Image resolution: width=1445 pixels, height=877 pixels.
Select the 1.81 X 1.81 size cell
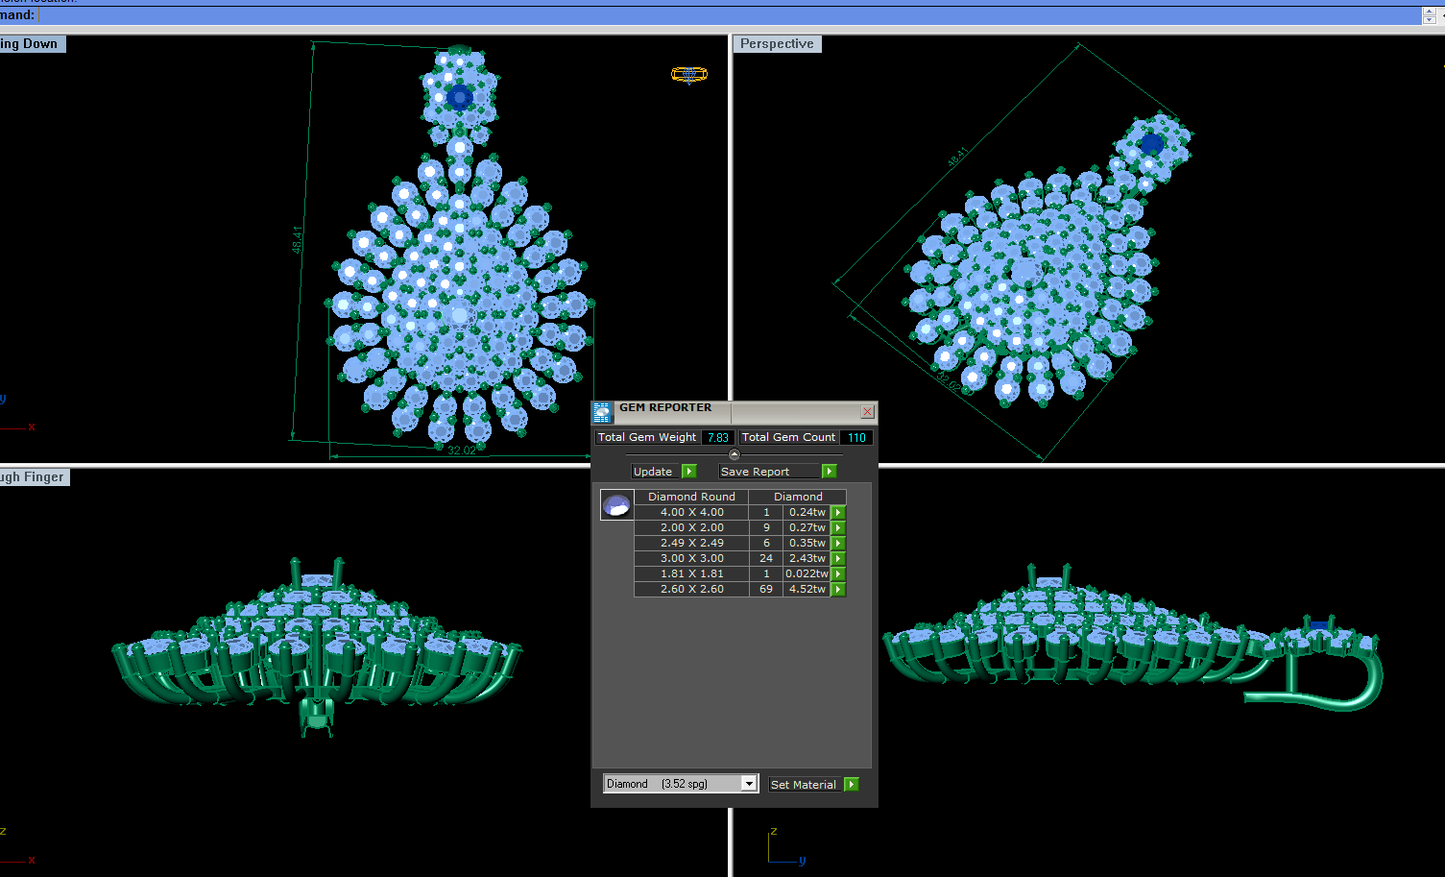click(x=691, y=574)
